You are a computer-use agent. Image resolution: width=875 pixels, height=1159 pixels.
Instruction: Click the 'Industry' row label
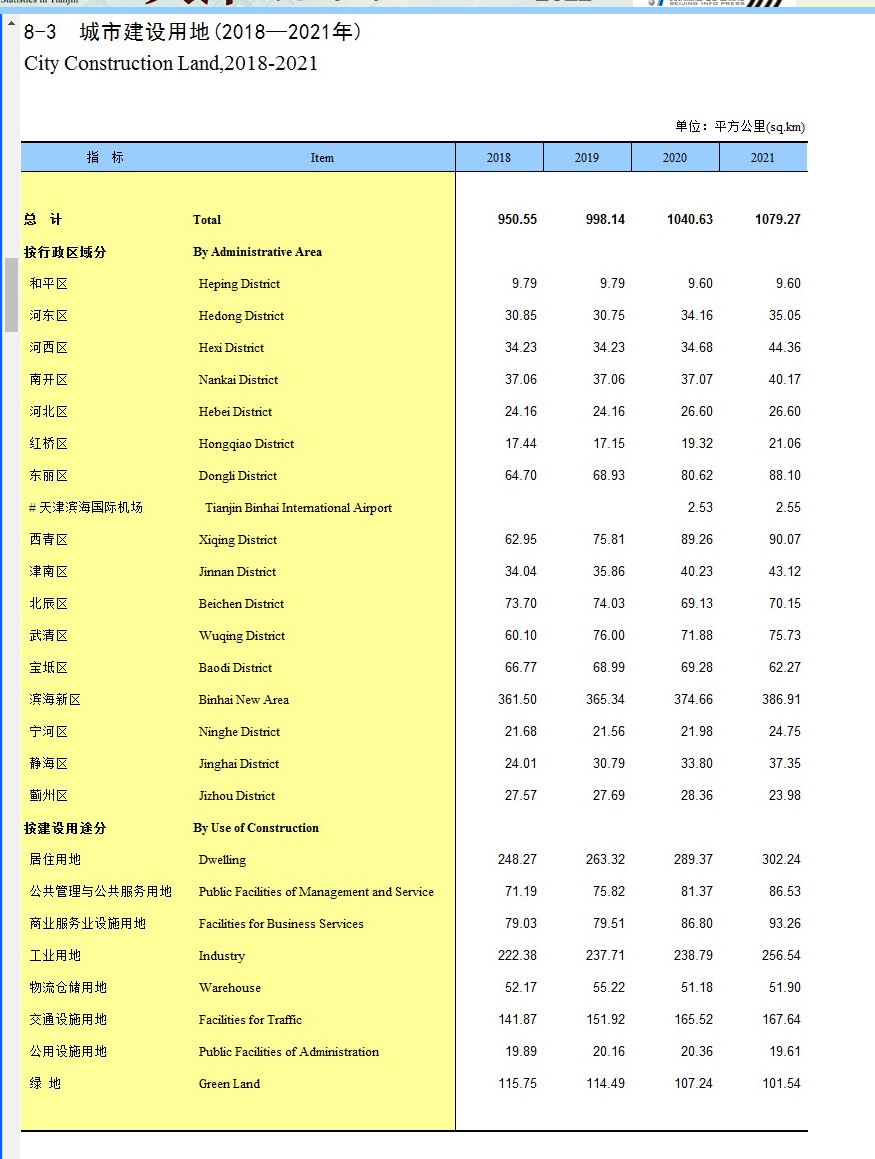pyautogui.click(x=222, y=956)
